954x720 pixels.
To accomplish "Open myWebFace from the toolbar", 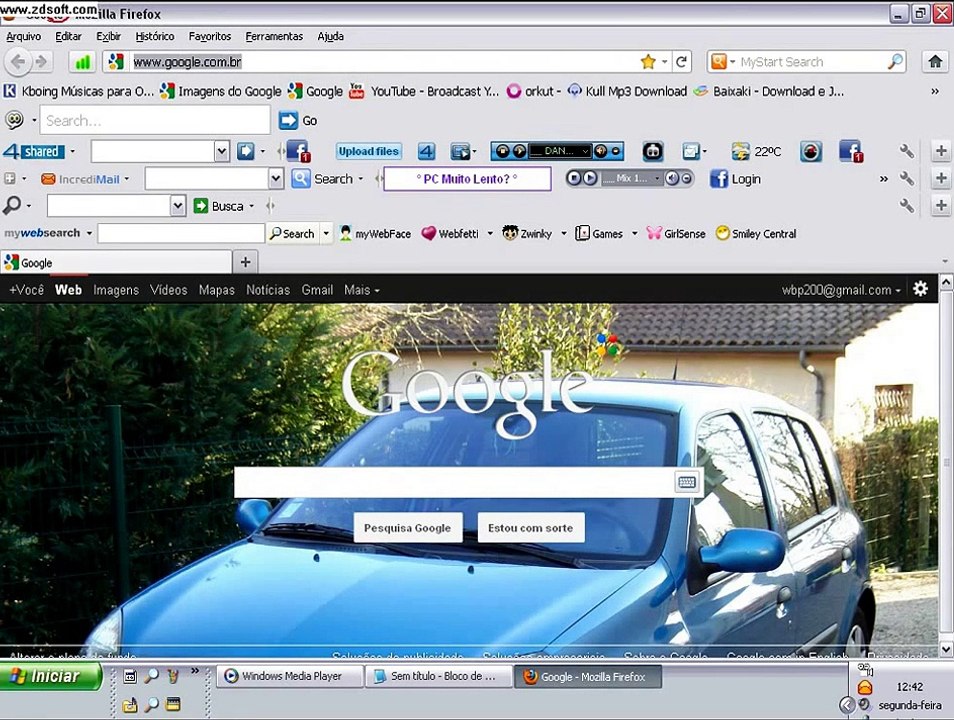I will point(375,234).
